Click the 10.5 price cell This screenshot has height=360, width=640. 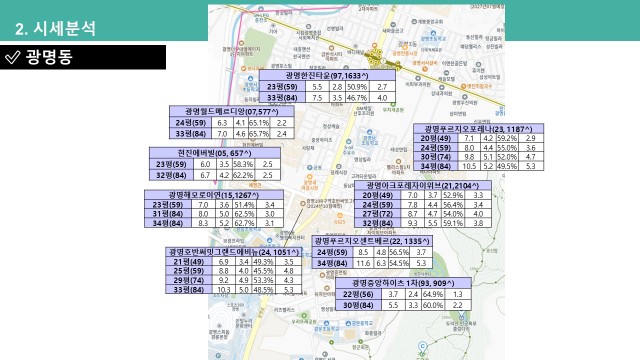click(469, 166)
